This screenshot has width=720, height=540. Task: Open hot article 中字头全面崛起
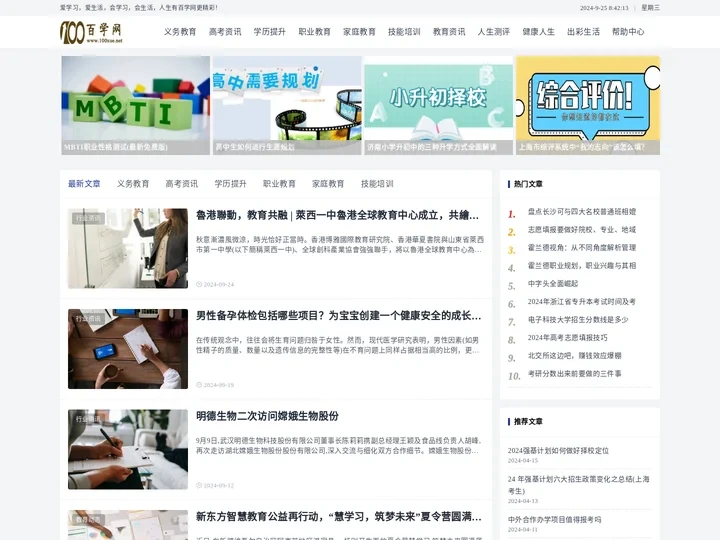pos(553,284)
